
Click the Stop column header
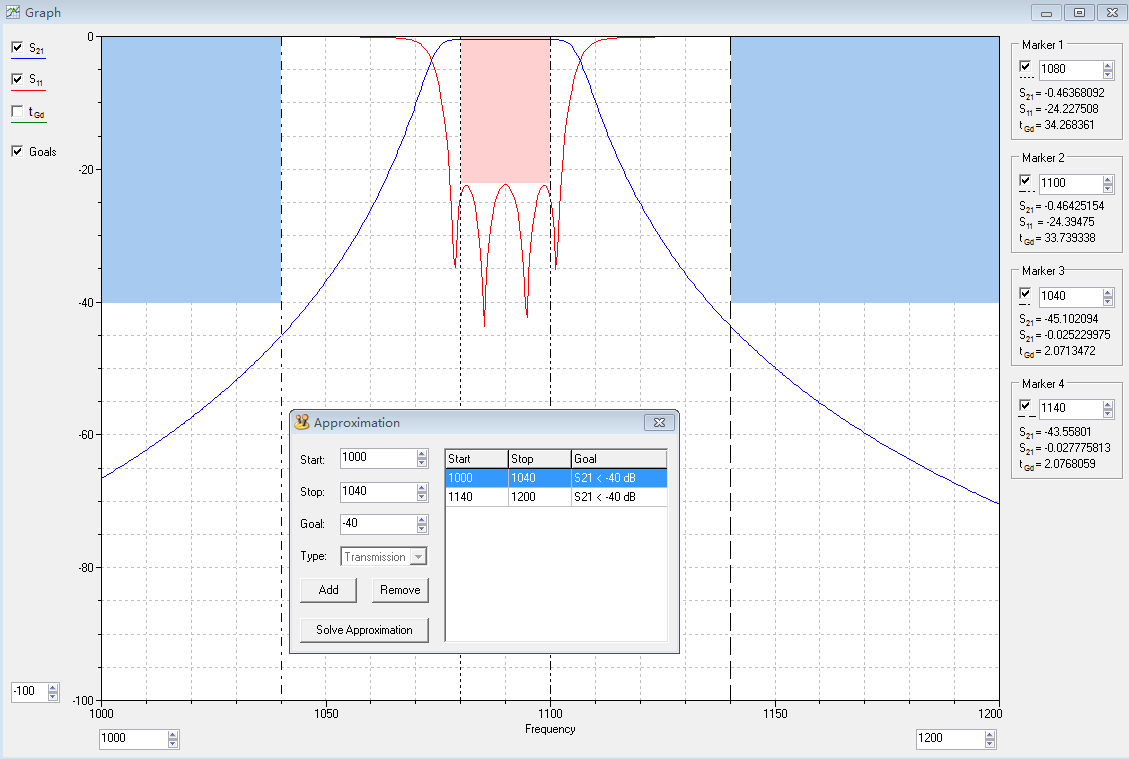(539, 459)
